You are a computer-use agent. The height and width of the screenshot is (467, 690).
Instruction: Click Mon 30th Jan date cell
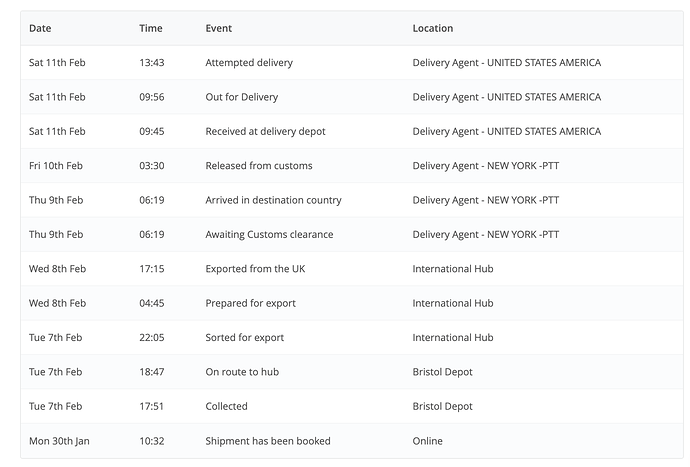click(x=59, y=441)
